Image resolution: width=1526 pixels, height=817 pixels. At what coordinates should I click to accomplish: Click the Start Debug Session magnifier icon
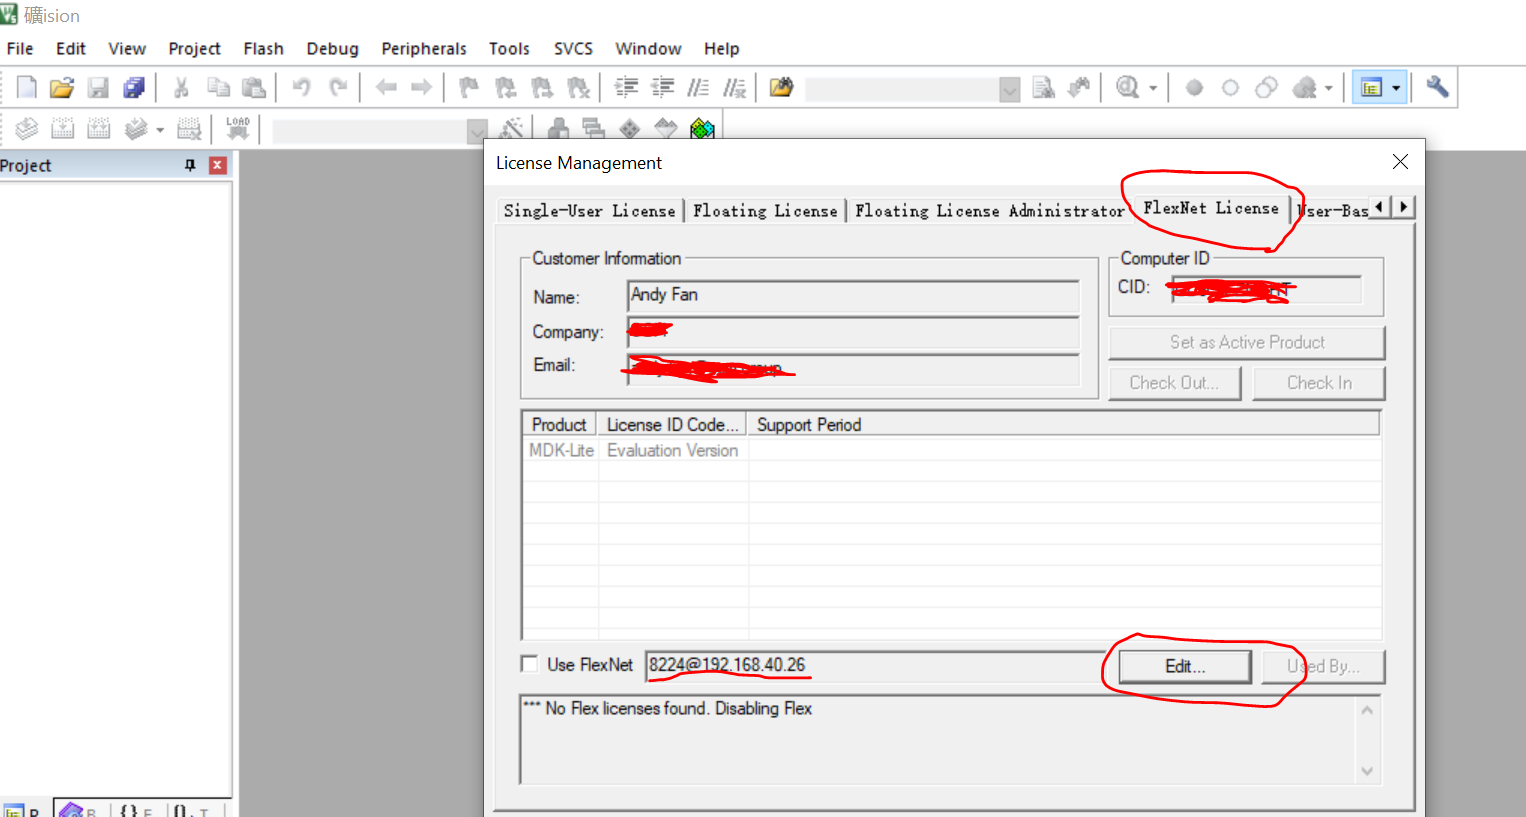[1128, 88]
